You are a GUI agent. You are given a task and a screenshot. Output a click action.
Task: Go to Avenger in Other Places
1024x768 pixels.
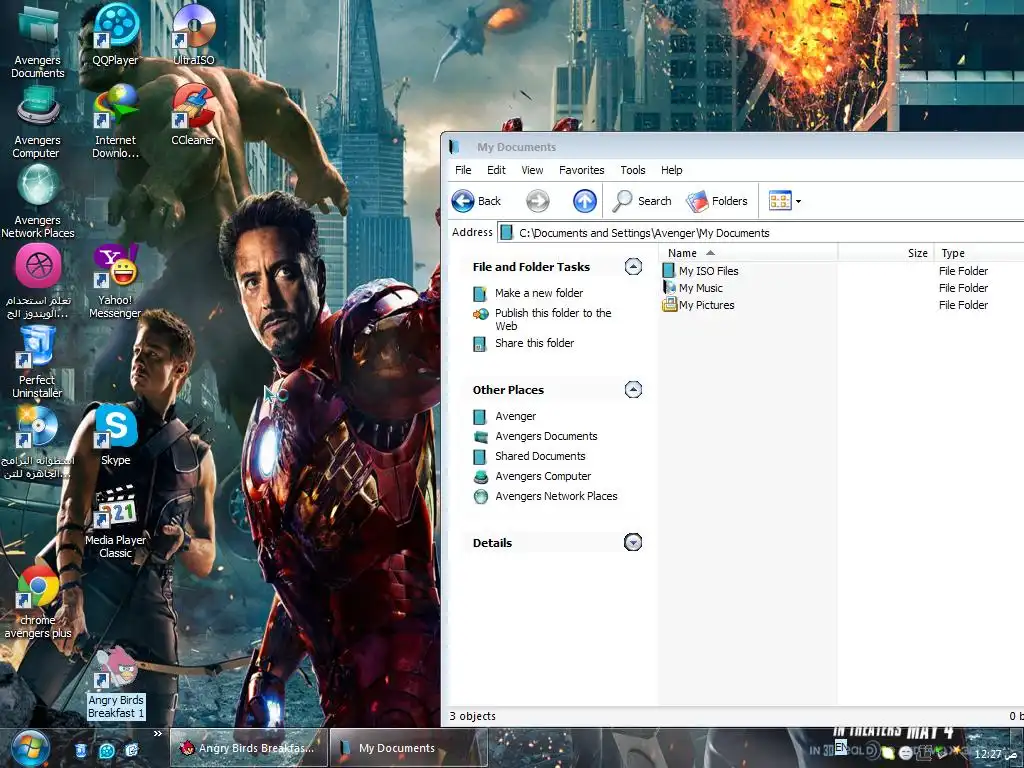click(x=515, y=416)
